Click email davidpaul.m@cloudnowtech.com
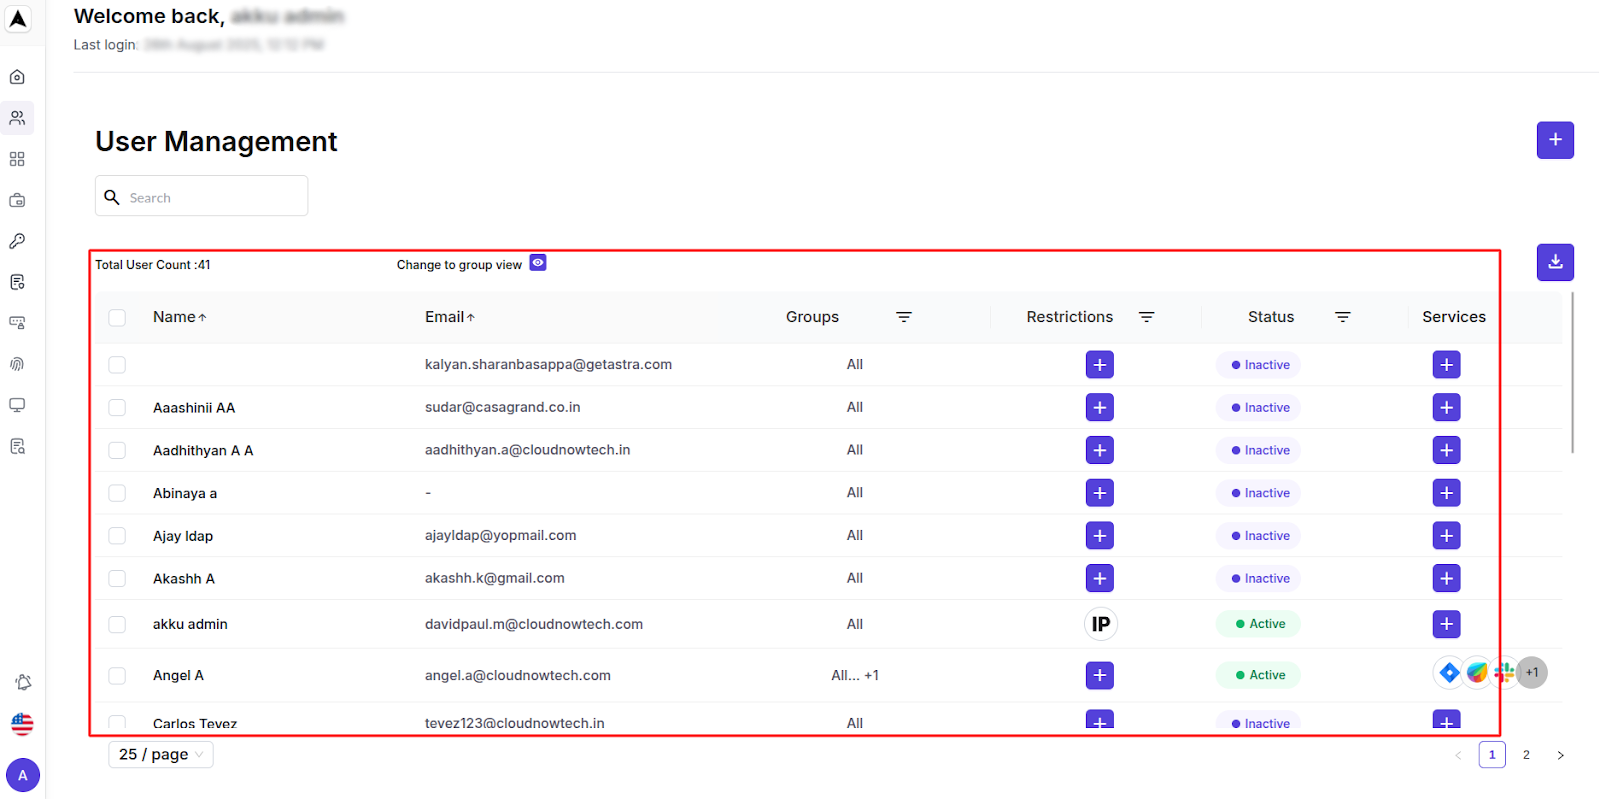The height and width of the screenshot is (799, 1600). click(x=534, y=624)
